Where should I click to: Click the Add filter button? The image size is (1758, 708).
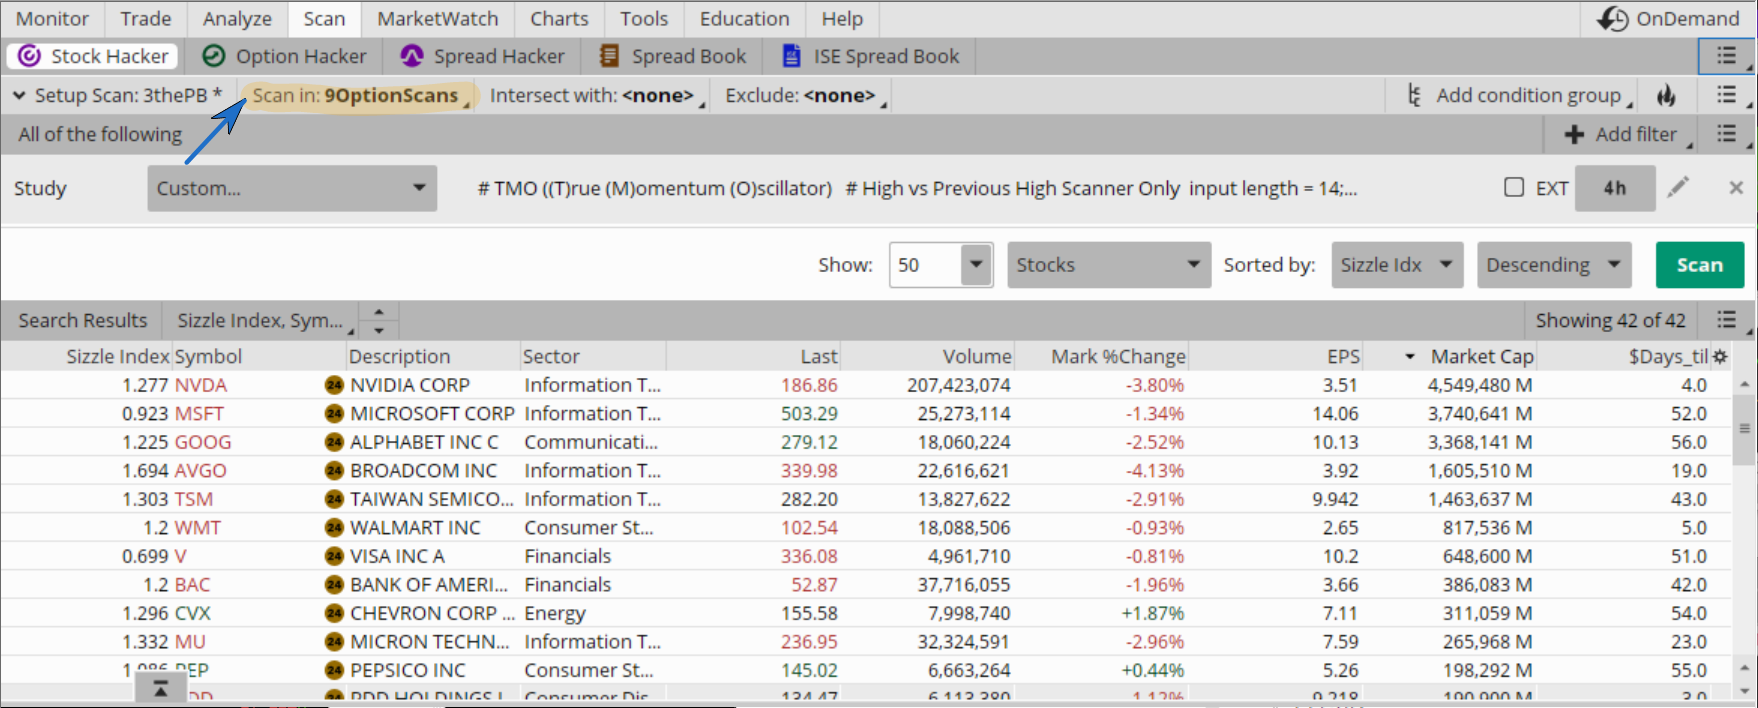(x=1621, y=134)
